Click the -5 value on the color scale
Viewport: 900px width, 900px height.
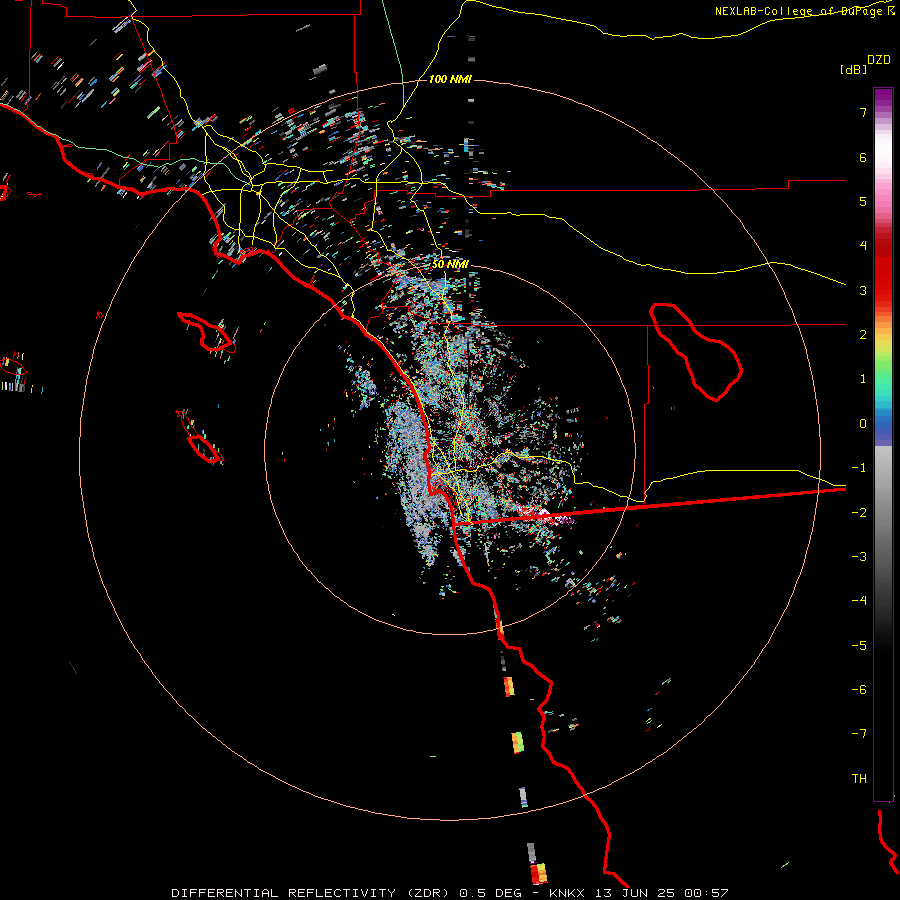(x=859, y=646)
